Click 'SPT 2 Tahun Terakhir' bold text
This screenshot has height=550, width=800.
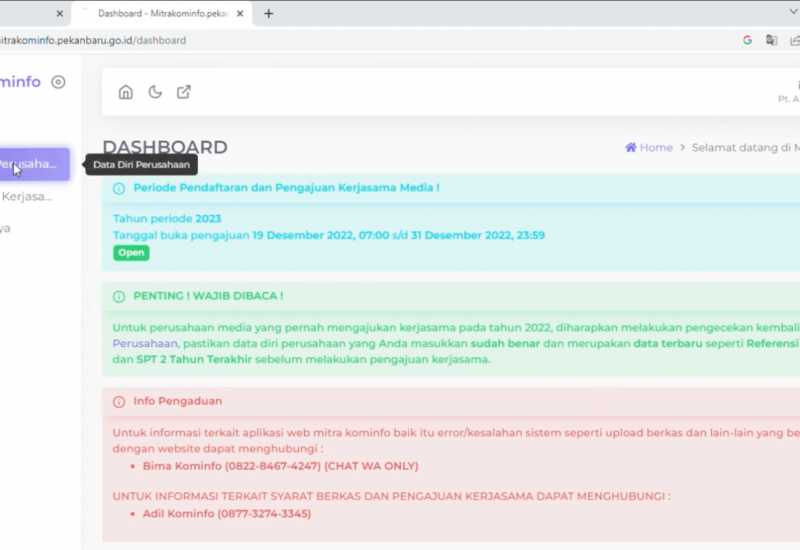point(194,359)
